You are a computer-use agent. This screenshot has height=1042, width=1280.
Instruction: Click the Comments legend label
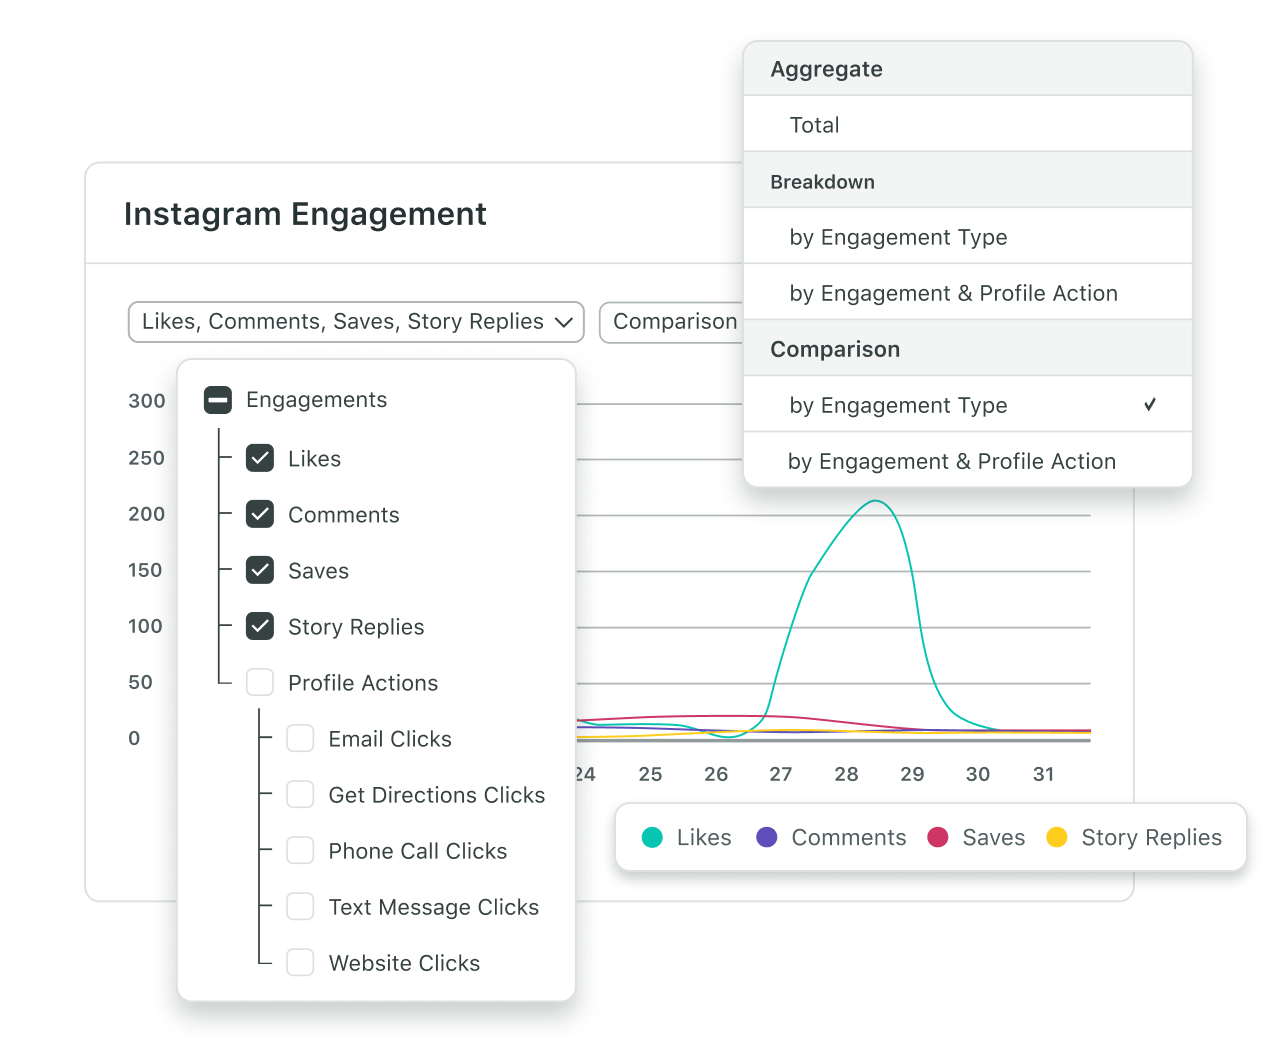[x=849, y=837]
